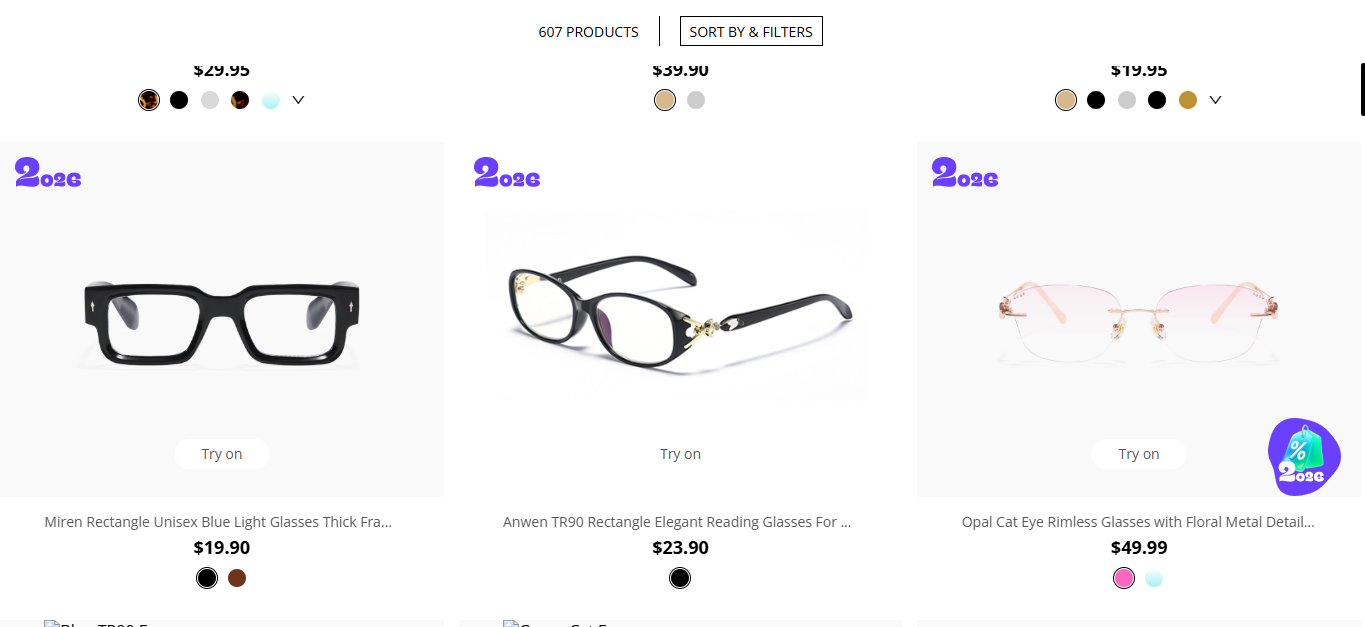Click the 2026 badge on Anwen product card
Screen dimensions: 1365x627
click(x=506, y=174)
